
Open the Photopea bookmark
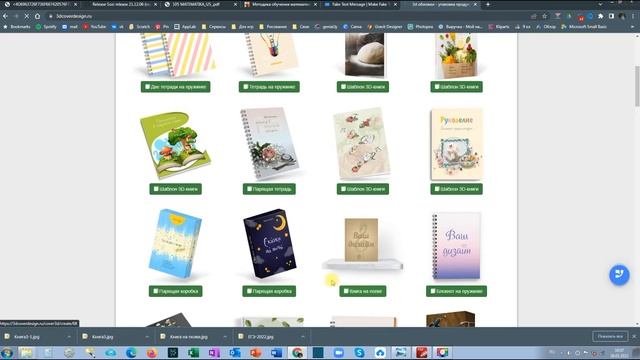(420, 27)
